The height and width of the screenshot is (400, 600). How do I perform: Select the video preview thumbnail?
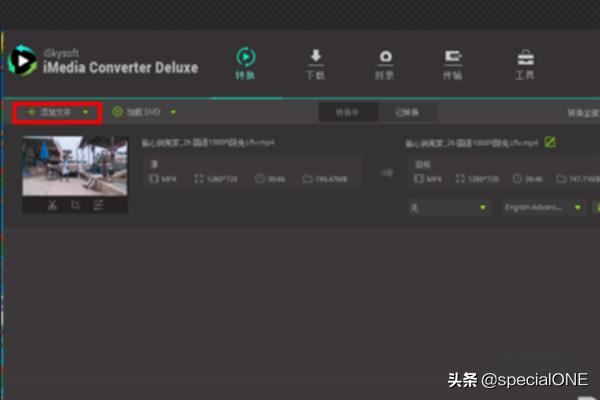pyautogui.click(x=75, y=166)
